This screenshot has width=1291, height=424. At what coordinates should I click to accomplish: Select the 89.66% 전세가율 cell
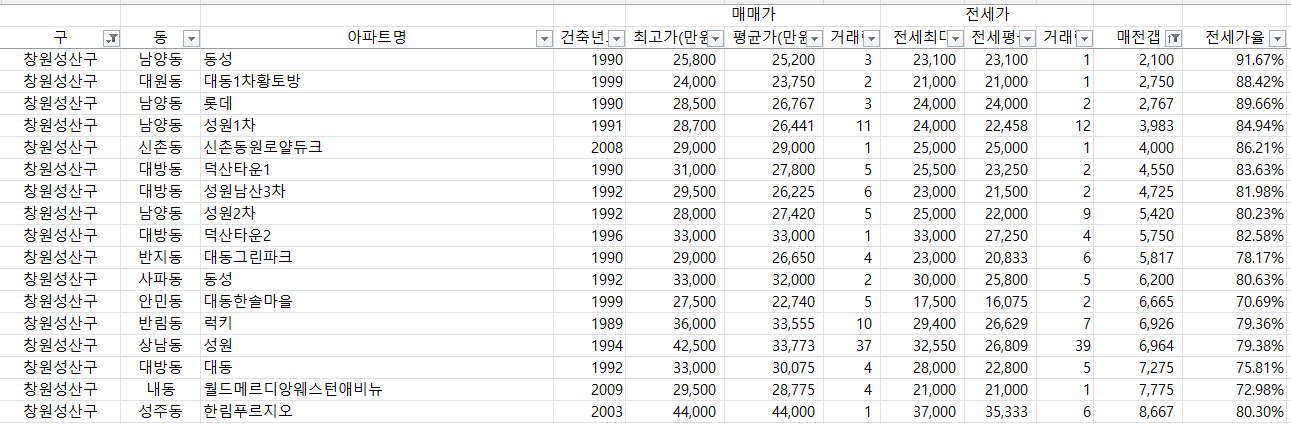[x=1236, y=103]
